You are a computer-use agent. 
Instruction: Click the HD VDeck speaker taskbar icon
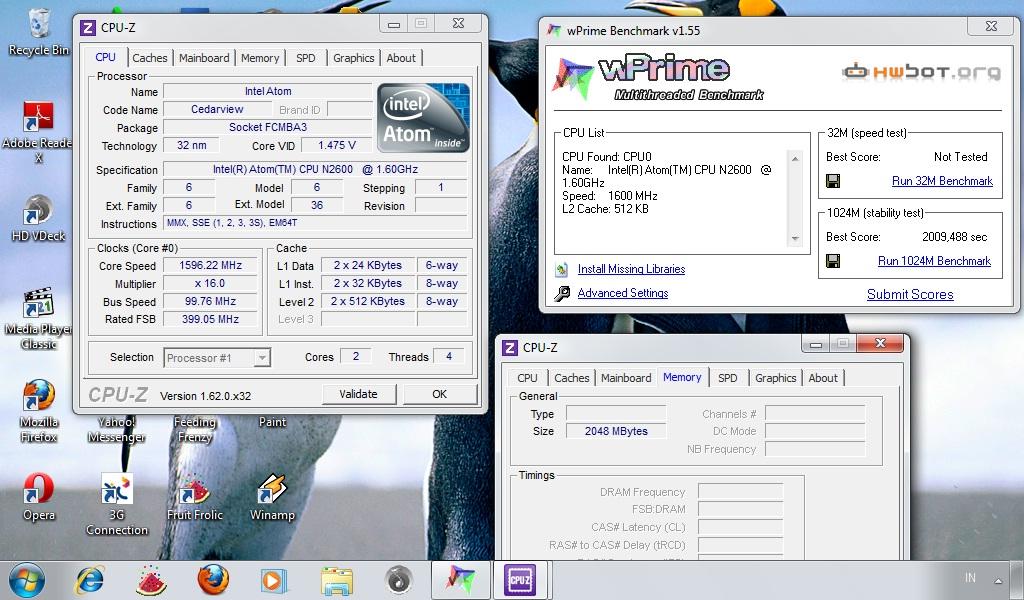[398, 580]
